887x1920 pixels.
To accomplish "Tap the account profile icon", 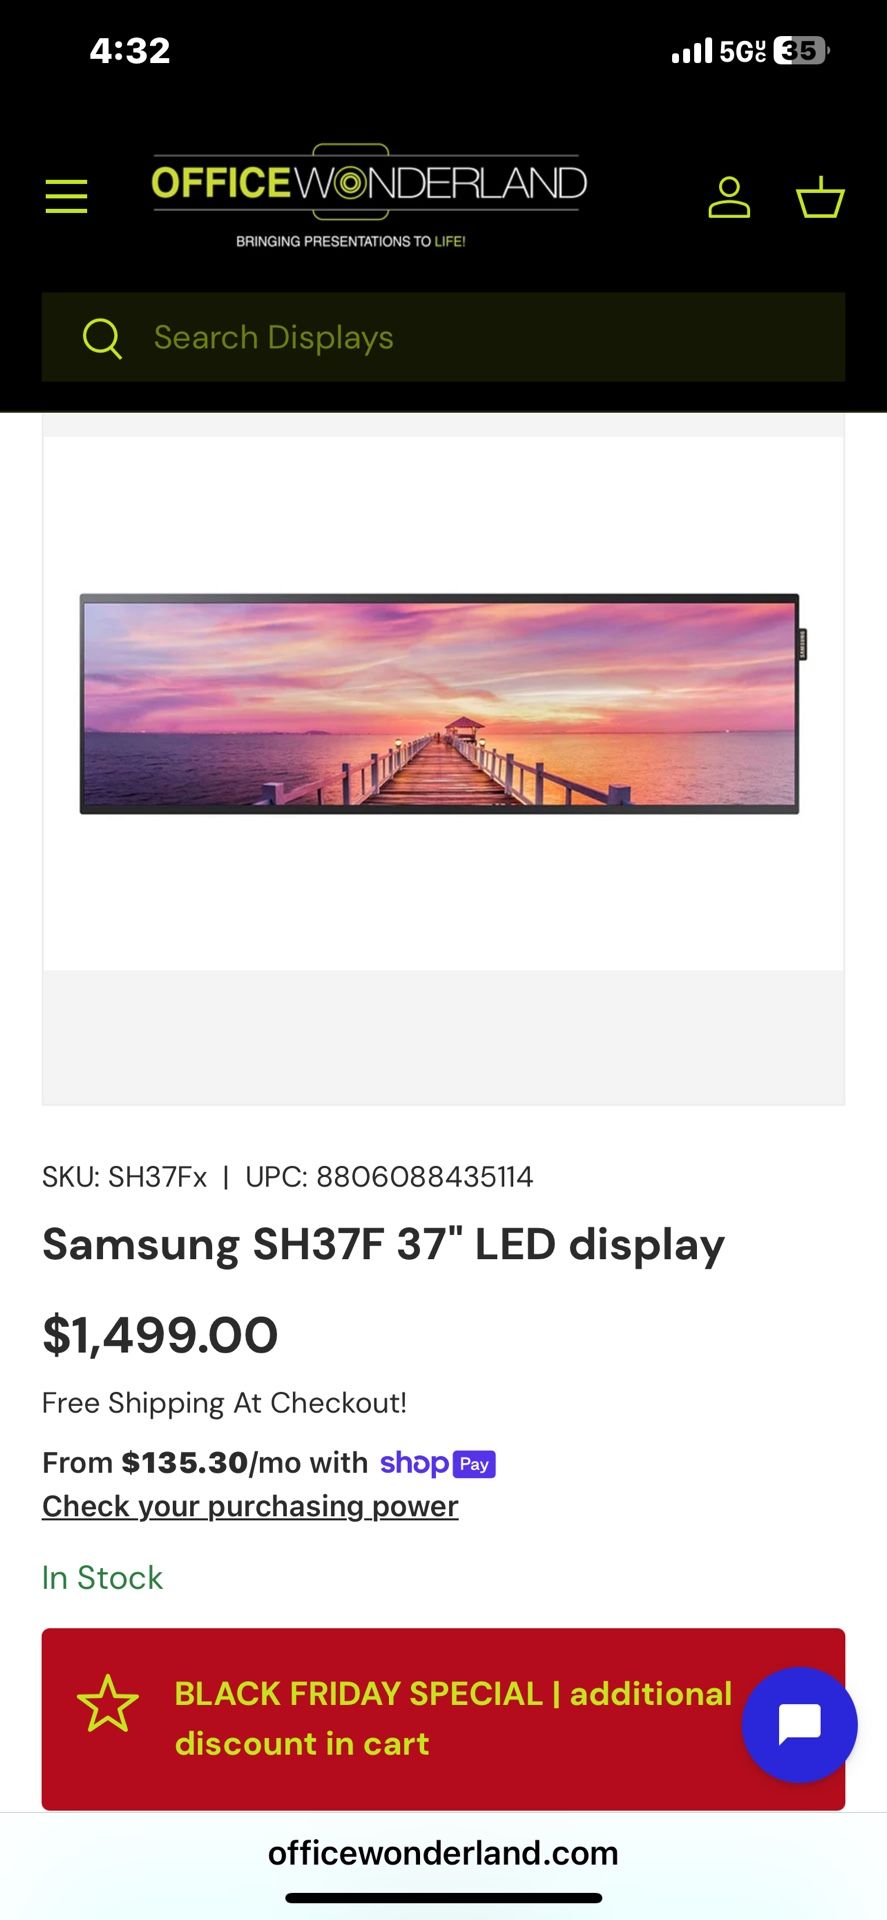I will (729, 197).
